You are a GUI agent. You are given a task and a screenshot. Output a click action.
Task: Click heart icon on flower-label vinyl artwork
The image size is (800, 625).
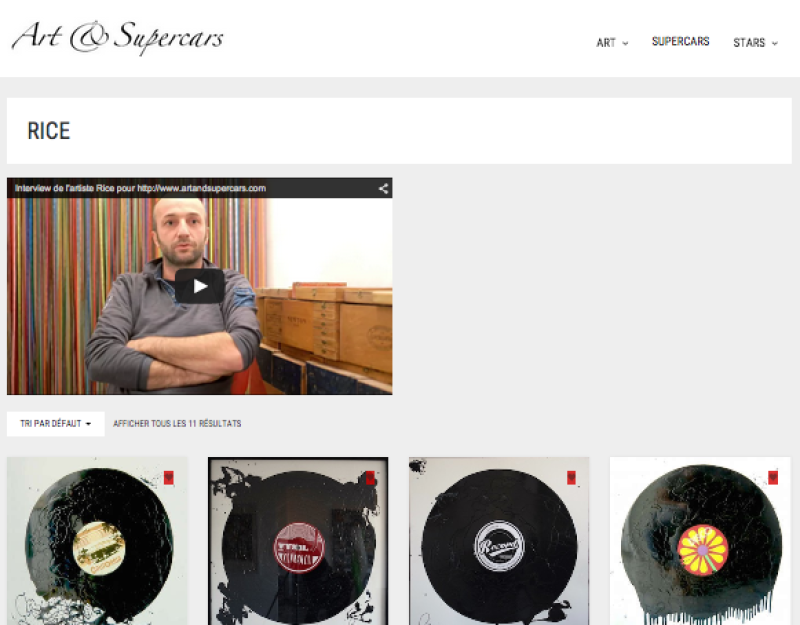(773, 478)
